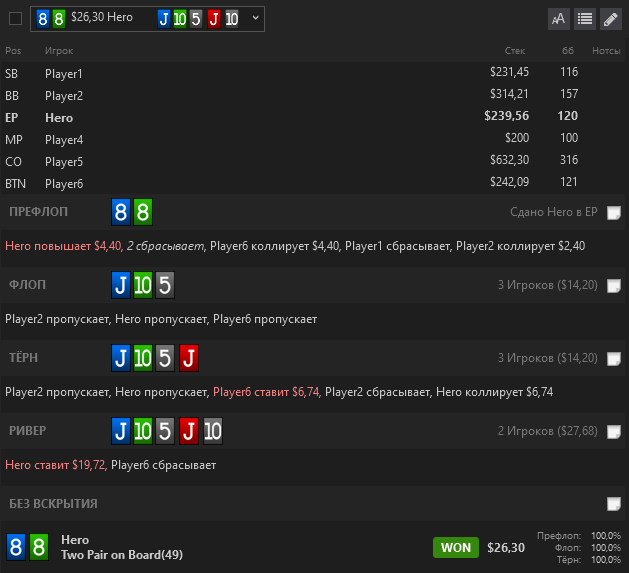Click the grey 5 card in Флоп row
Viewport: 629px width, 573px height.
[x=165, y=285]
